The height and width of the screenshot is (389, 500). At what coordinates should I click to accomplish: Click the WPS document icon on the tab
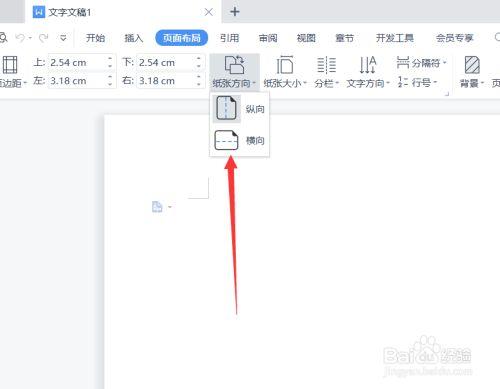click(39, 12)
